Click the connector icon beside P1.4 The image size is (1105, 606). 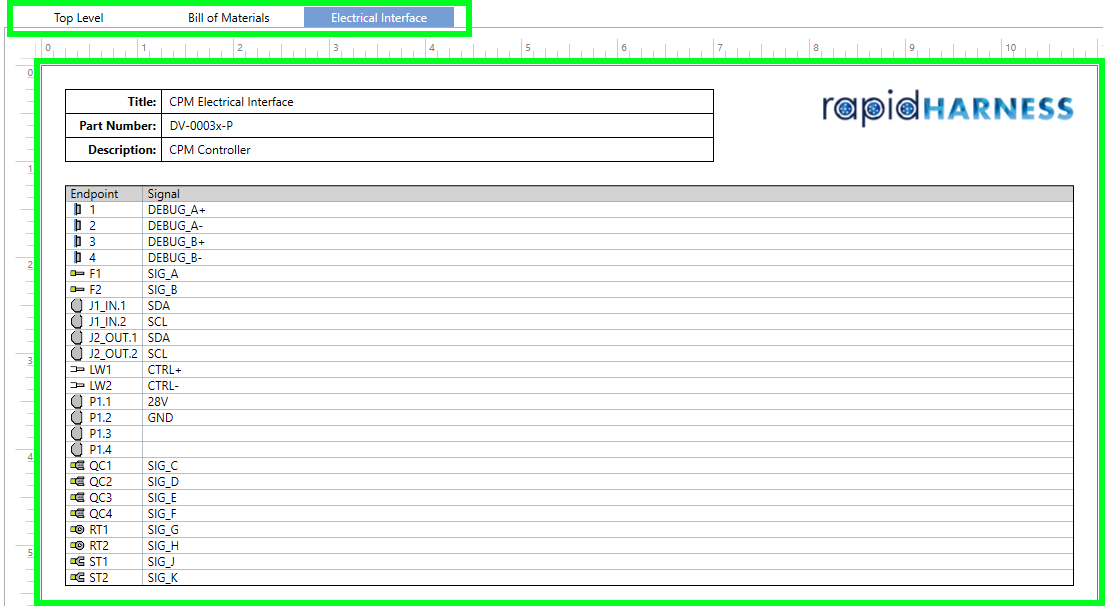77,450
